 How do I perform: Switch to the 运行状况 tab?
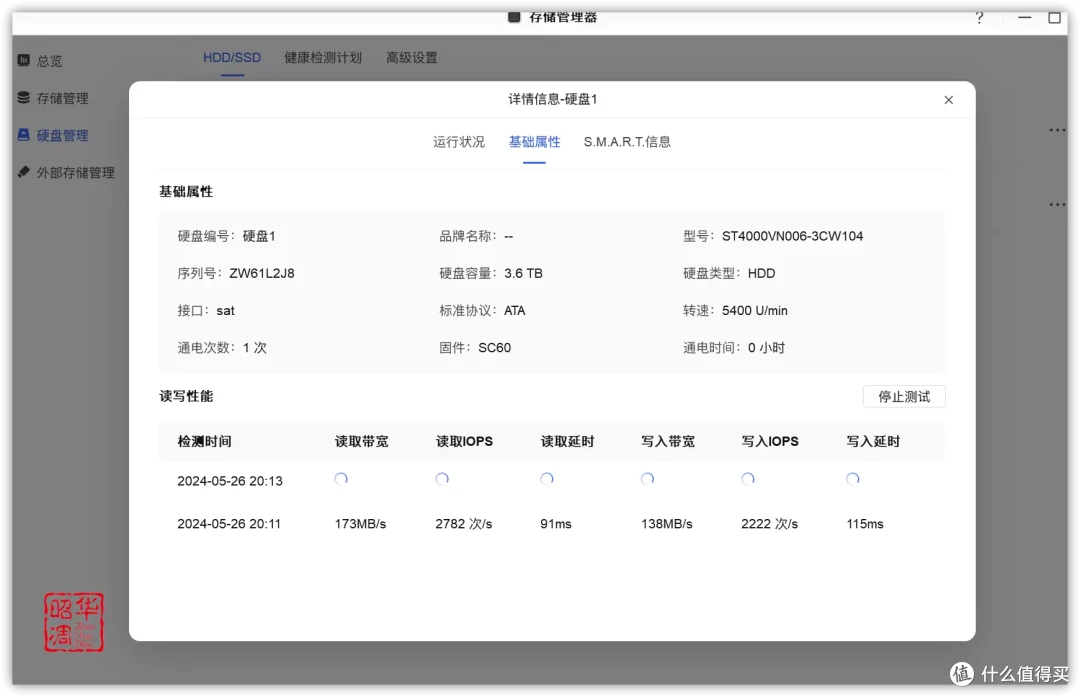point(459,142)
